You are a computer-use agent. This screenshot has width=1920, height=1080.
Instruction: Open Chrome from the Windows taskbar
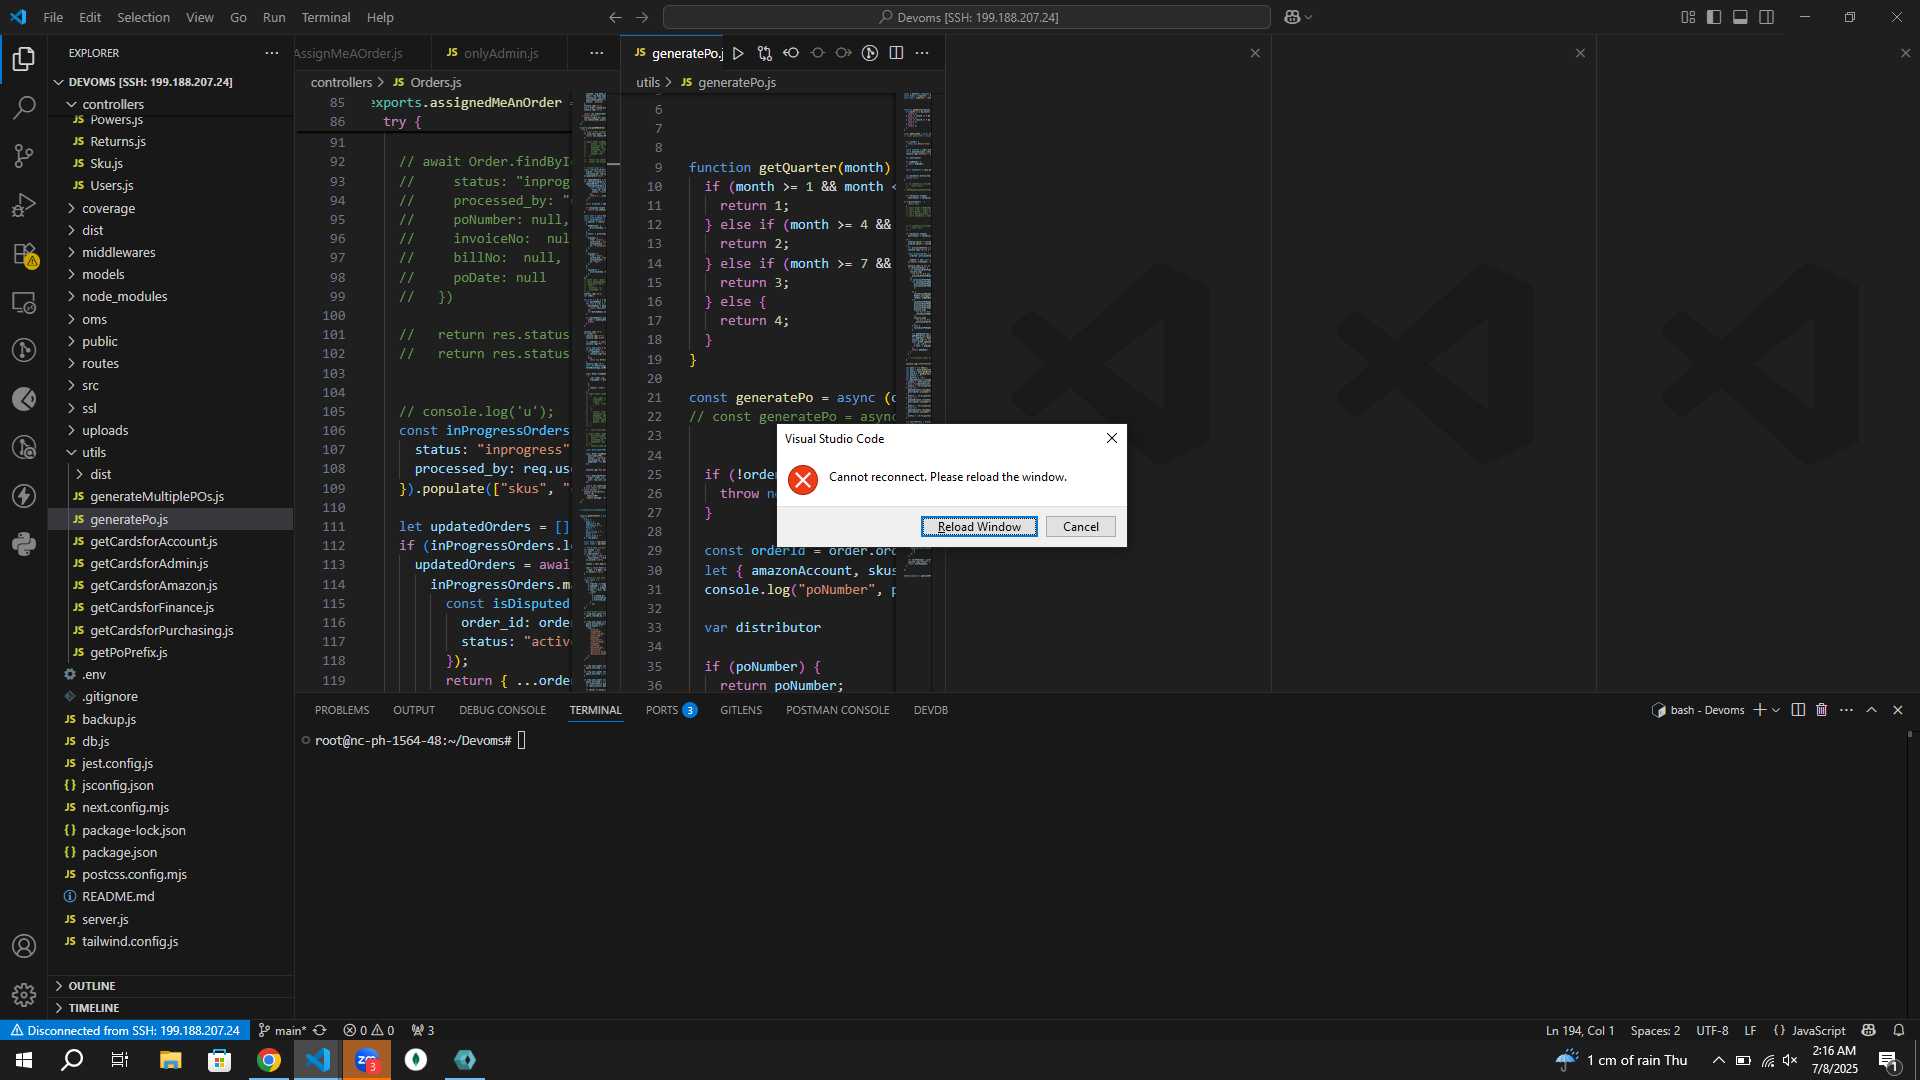(269, 1060)
